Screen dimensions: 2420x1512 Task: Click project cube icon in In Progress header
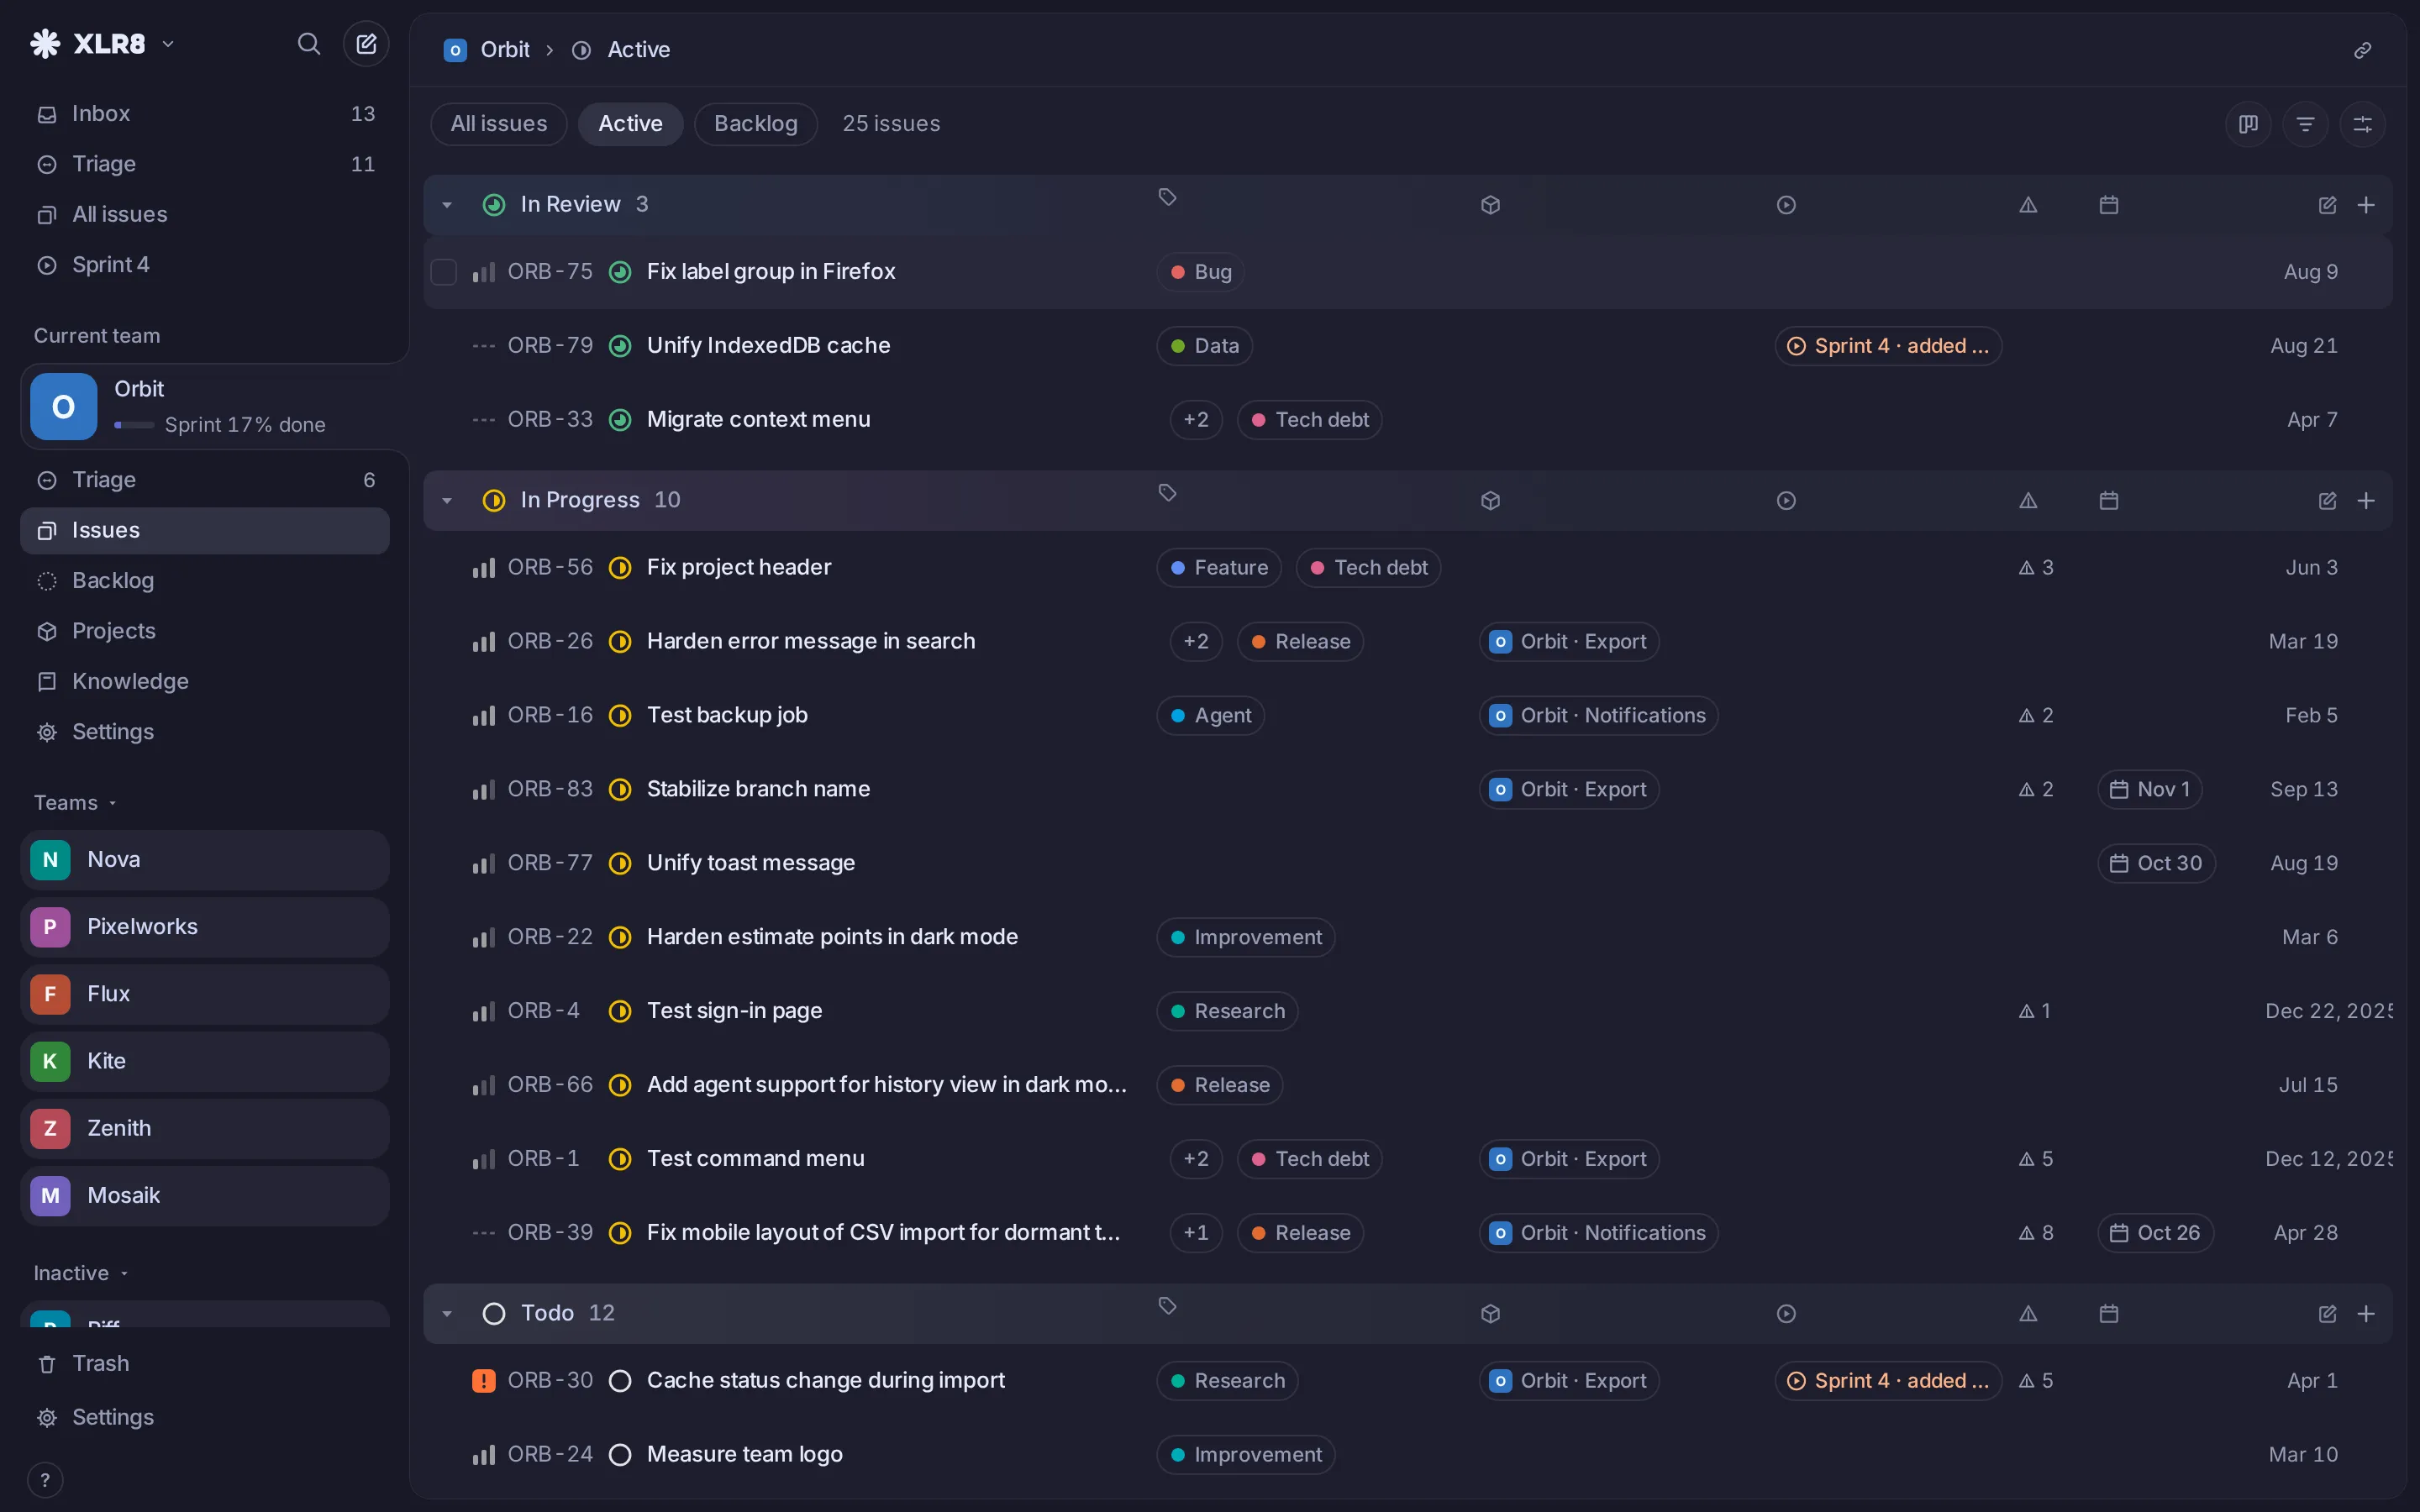tap(1490, 501)
